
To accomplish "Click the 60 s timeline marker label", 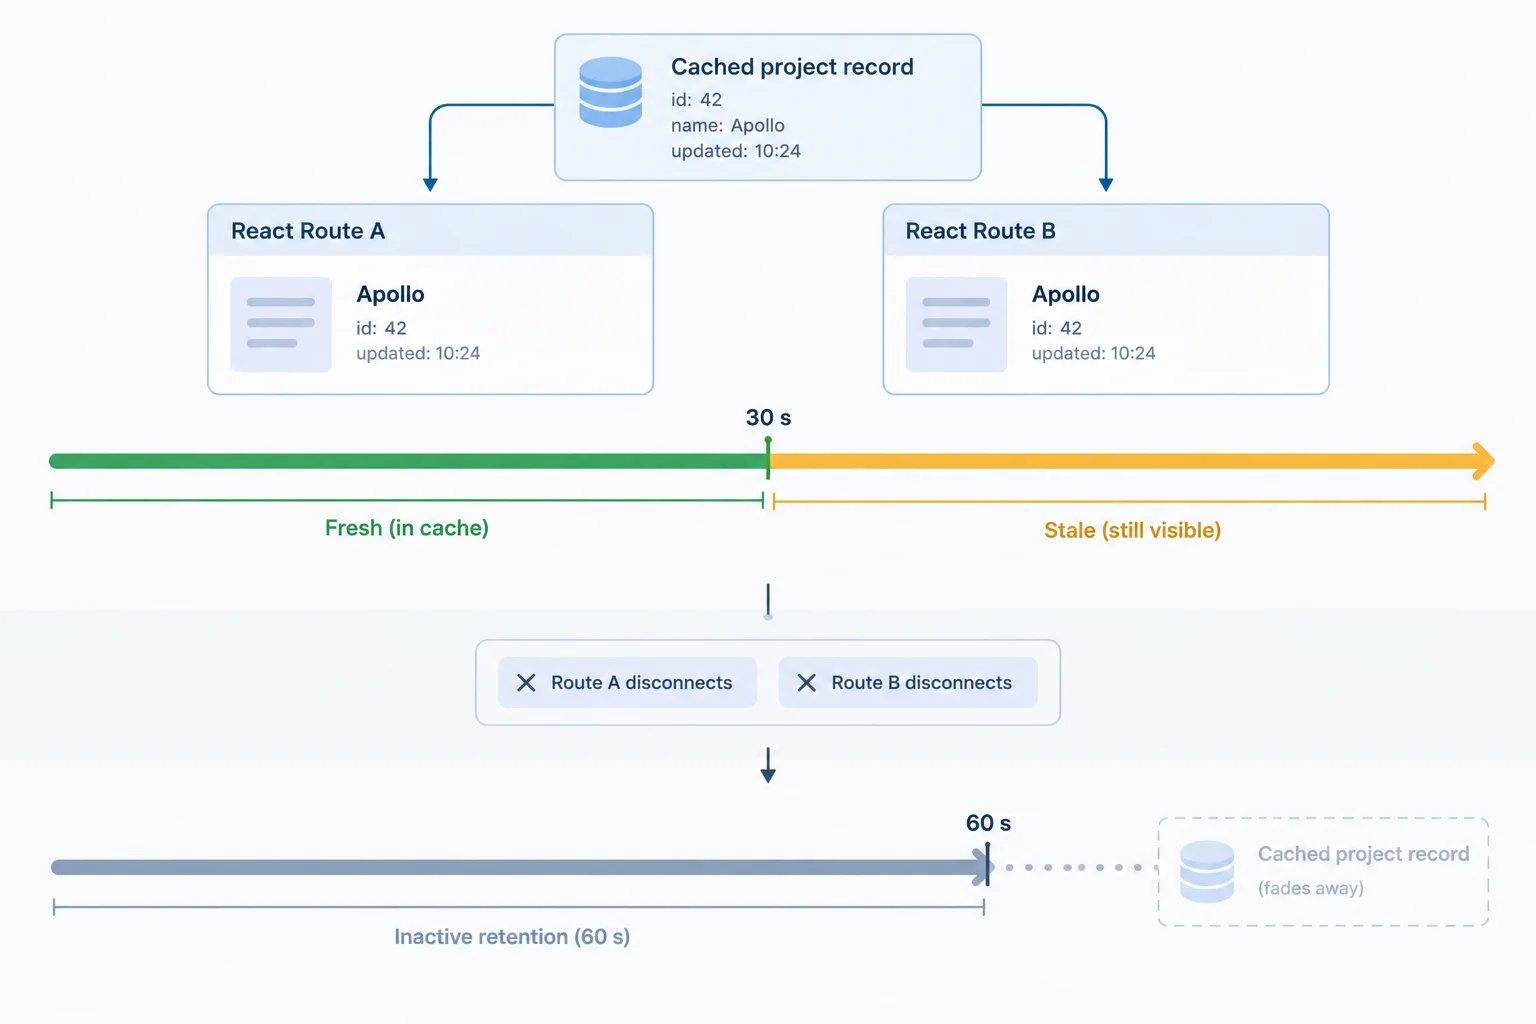I will coord(988,823).
